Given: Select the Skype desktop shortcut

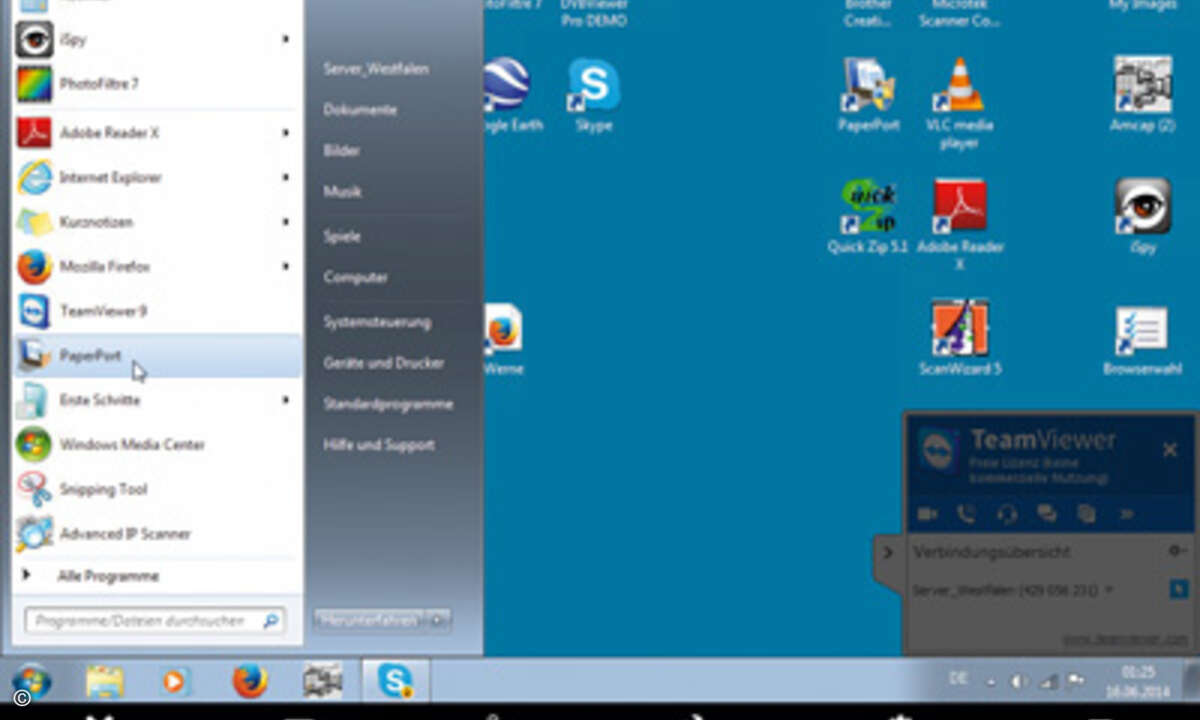Looking at the screenshot, I should (x=594, y=96).
